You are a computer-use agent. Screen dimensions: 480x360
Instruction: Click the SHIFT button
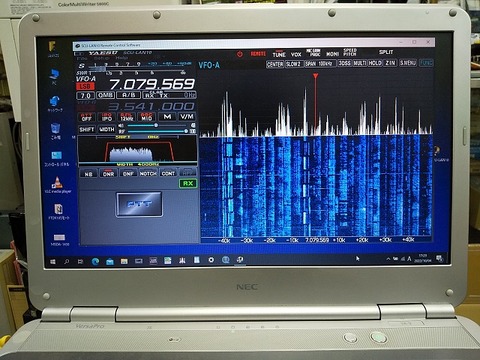pyautogui.click(x=87, y=129)
